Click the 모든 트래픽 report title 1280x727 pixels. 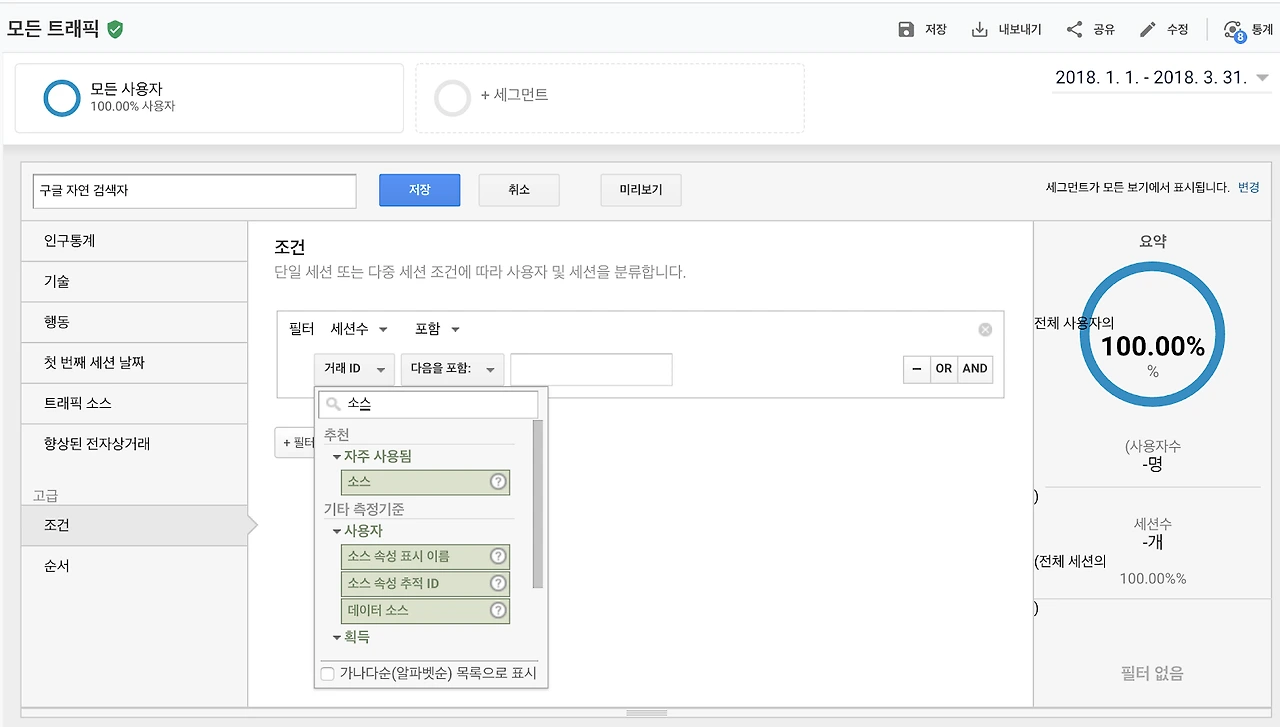pyautogui.click(x=53, y=29)
